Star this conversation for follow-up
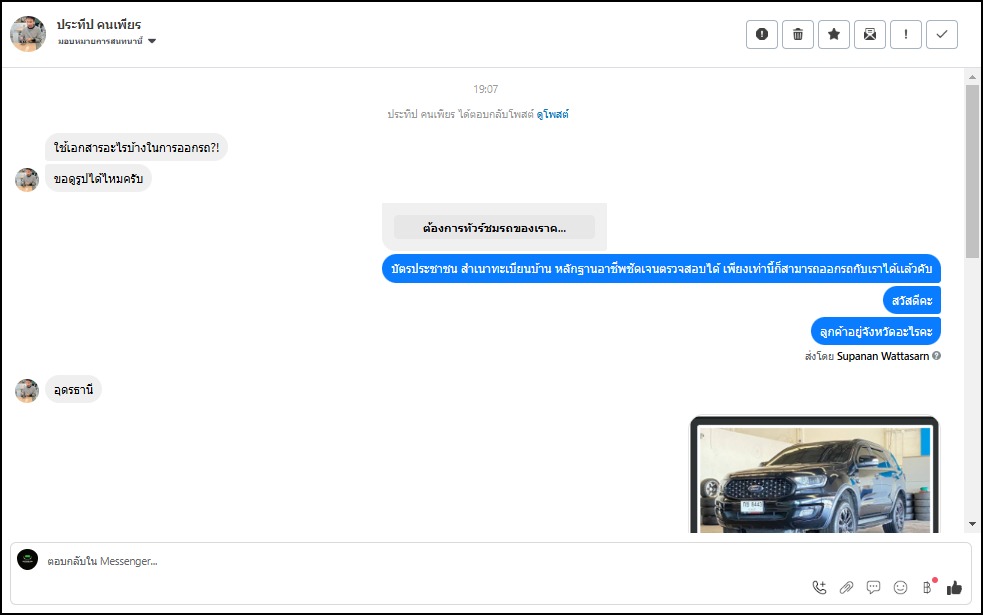The width and height of the screenshot is (983, 615). tap(834, 34)
